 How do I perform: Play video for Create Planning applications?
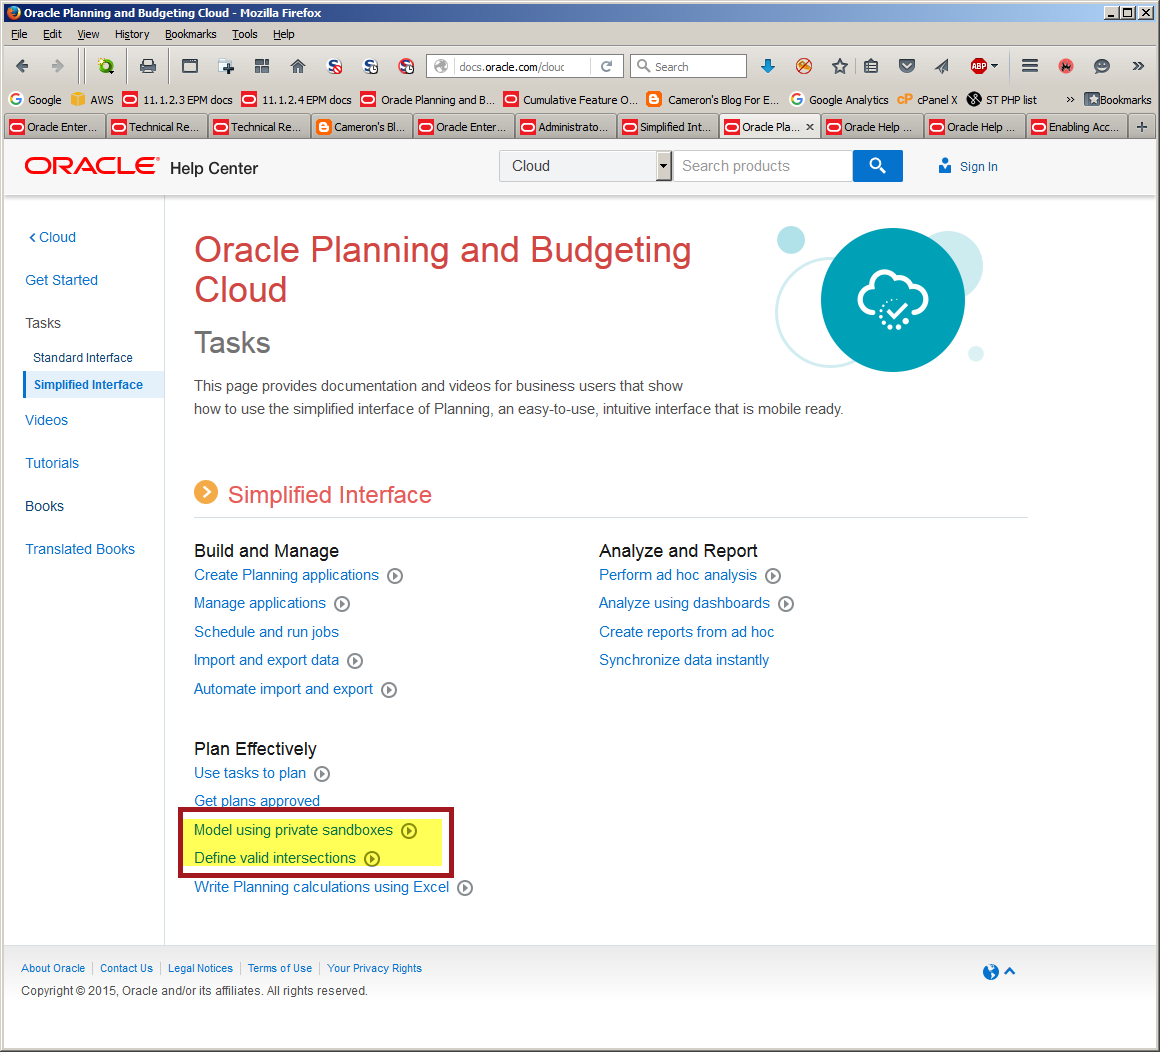[395, 576]
